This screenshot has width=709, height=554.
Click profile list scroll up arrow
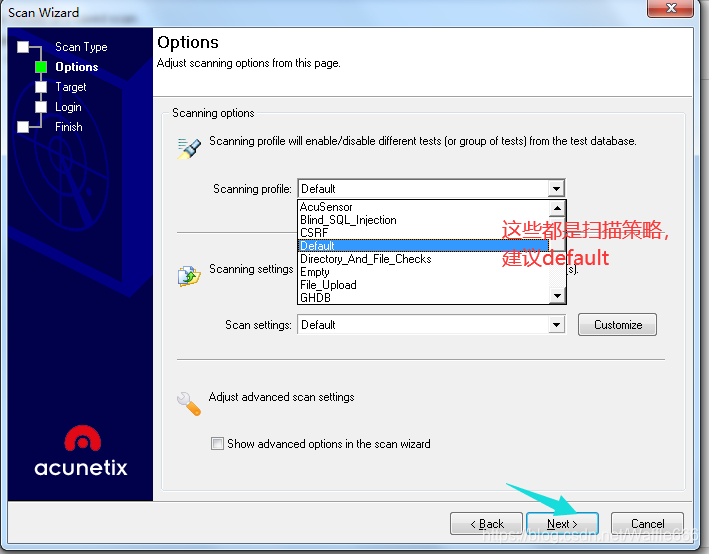click(557, 208)
